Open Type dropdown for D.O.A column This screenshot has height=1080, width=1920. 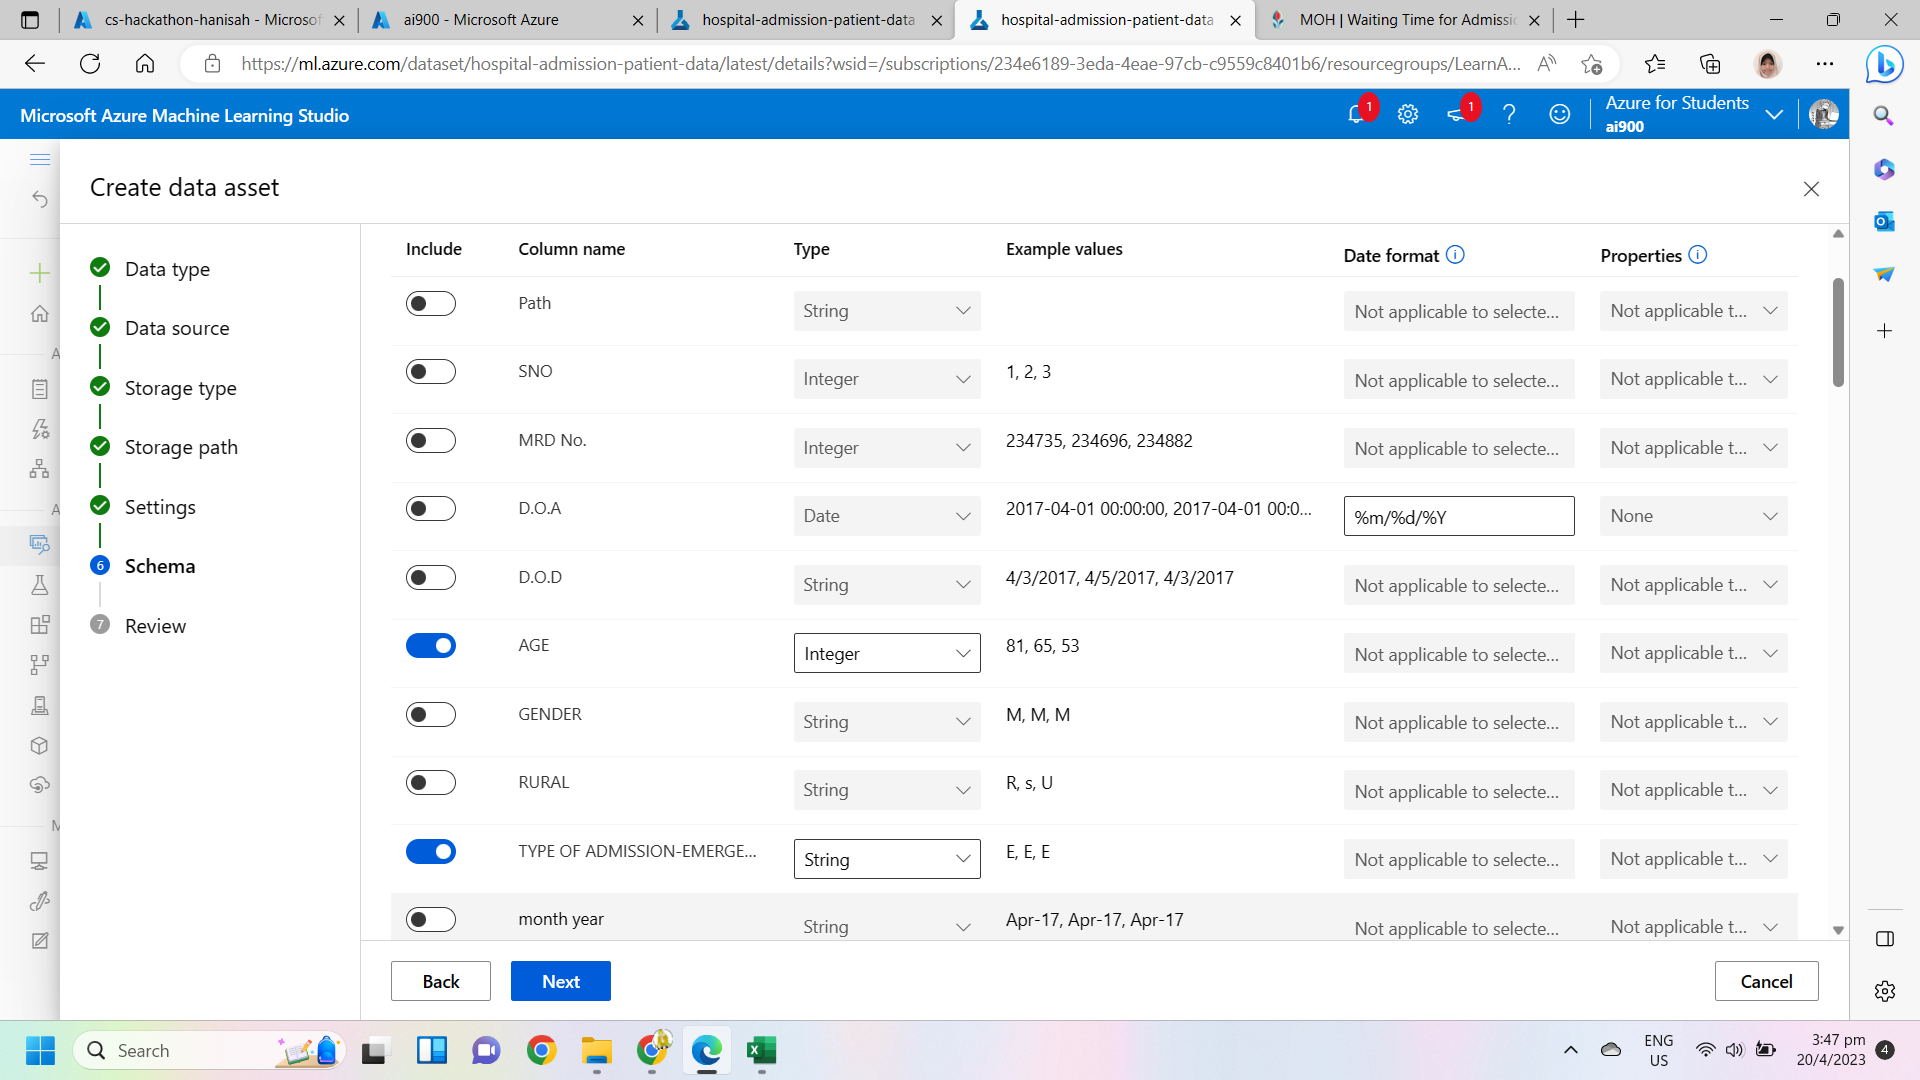pos(886,516)
